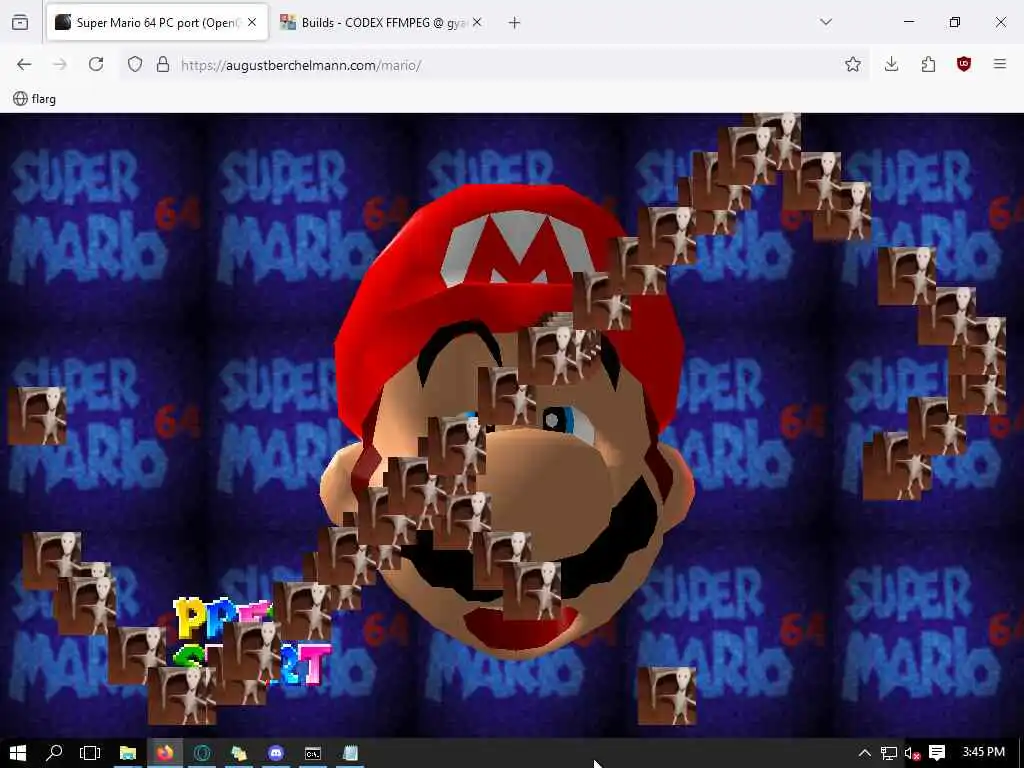
Task: Bookmark this page with the star
Action: pyautogui.click(x=852, y=64)
